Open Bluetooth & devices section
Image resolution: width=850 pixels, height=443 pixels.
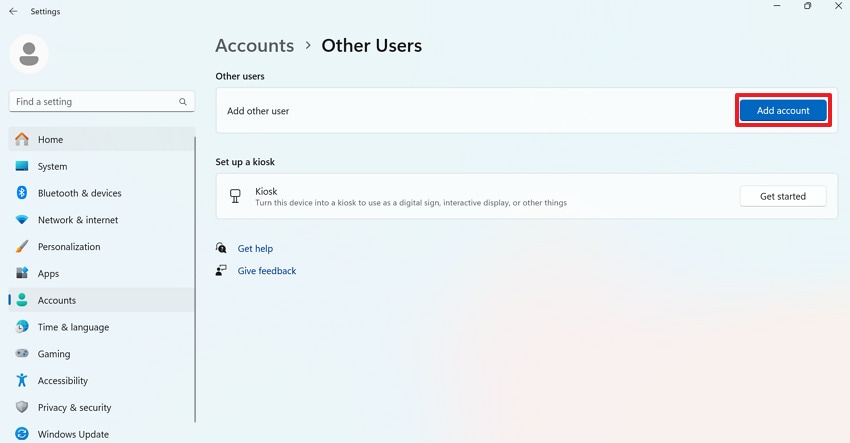(x=101, y=192)
